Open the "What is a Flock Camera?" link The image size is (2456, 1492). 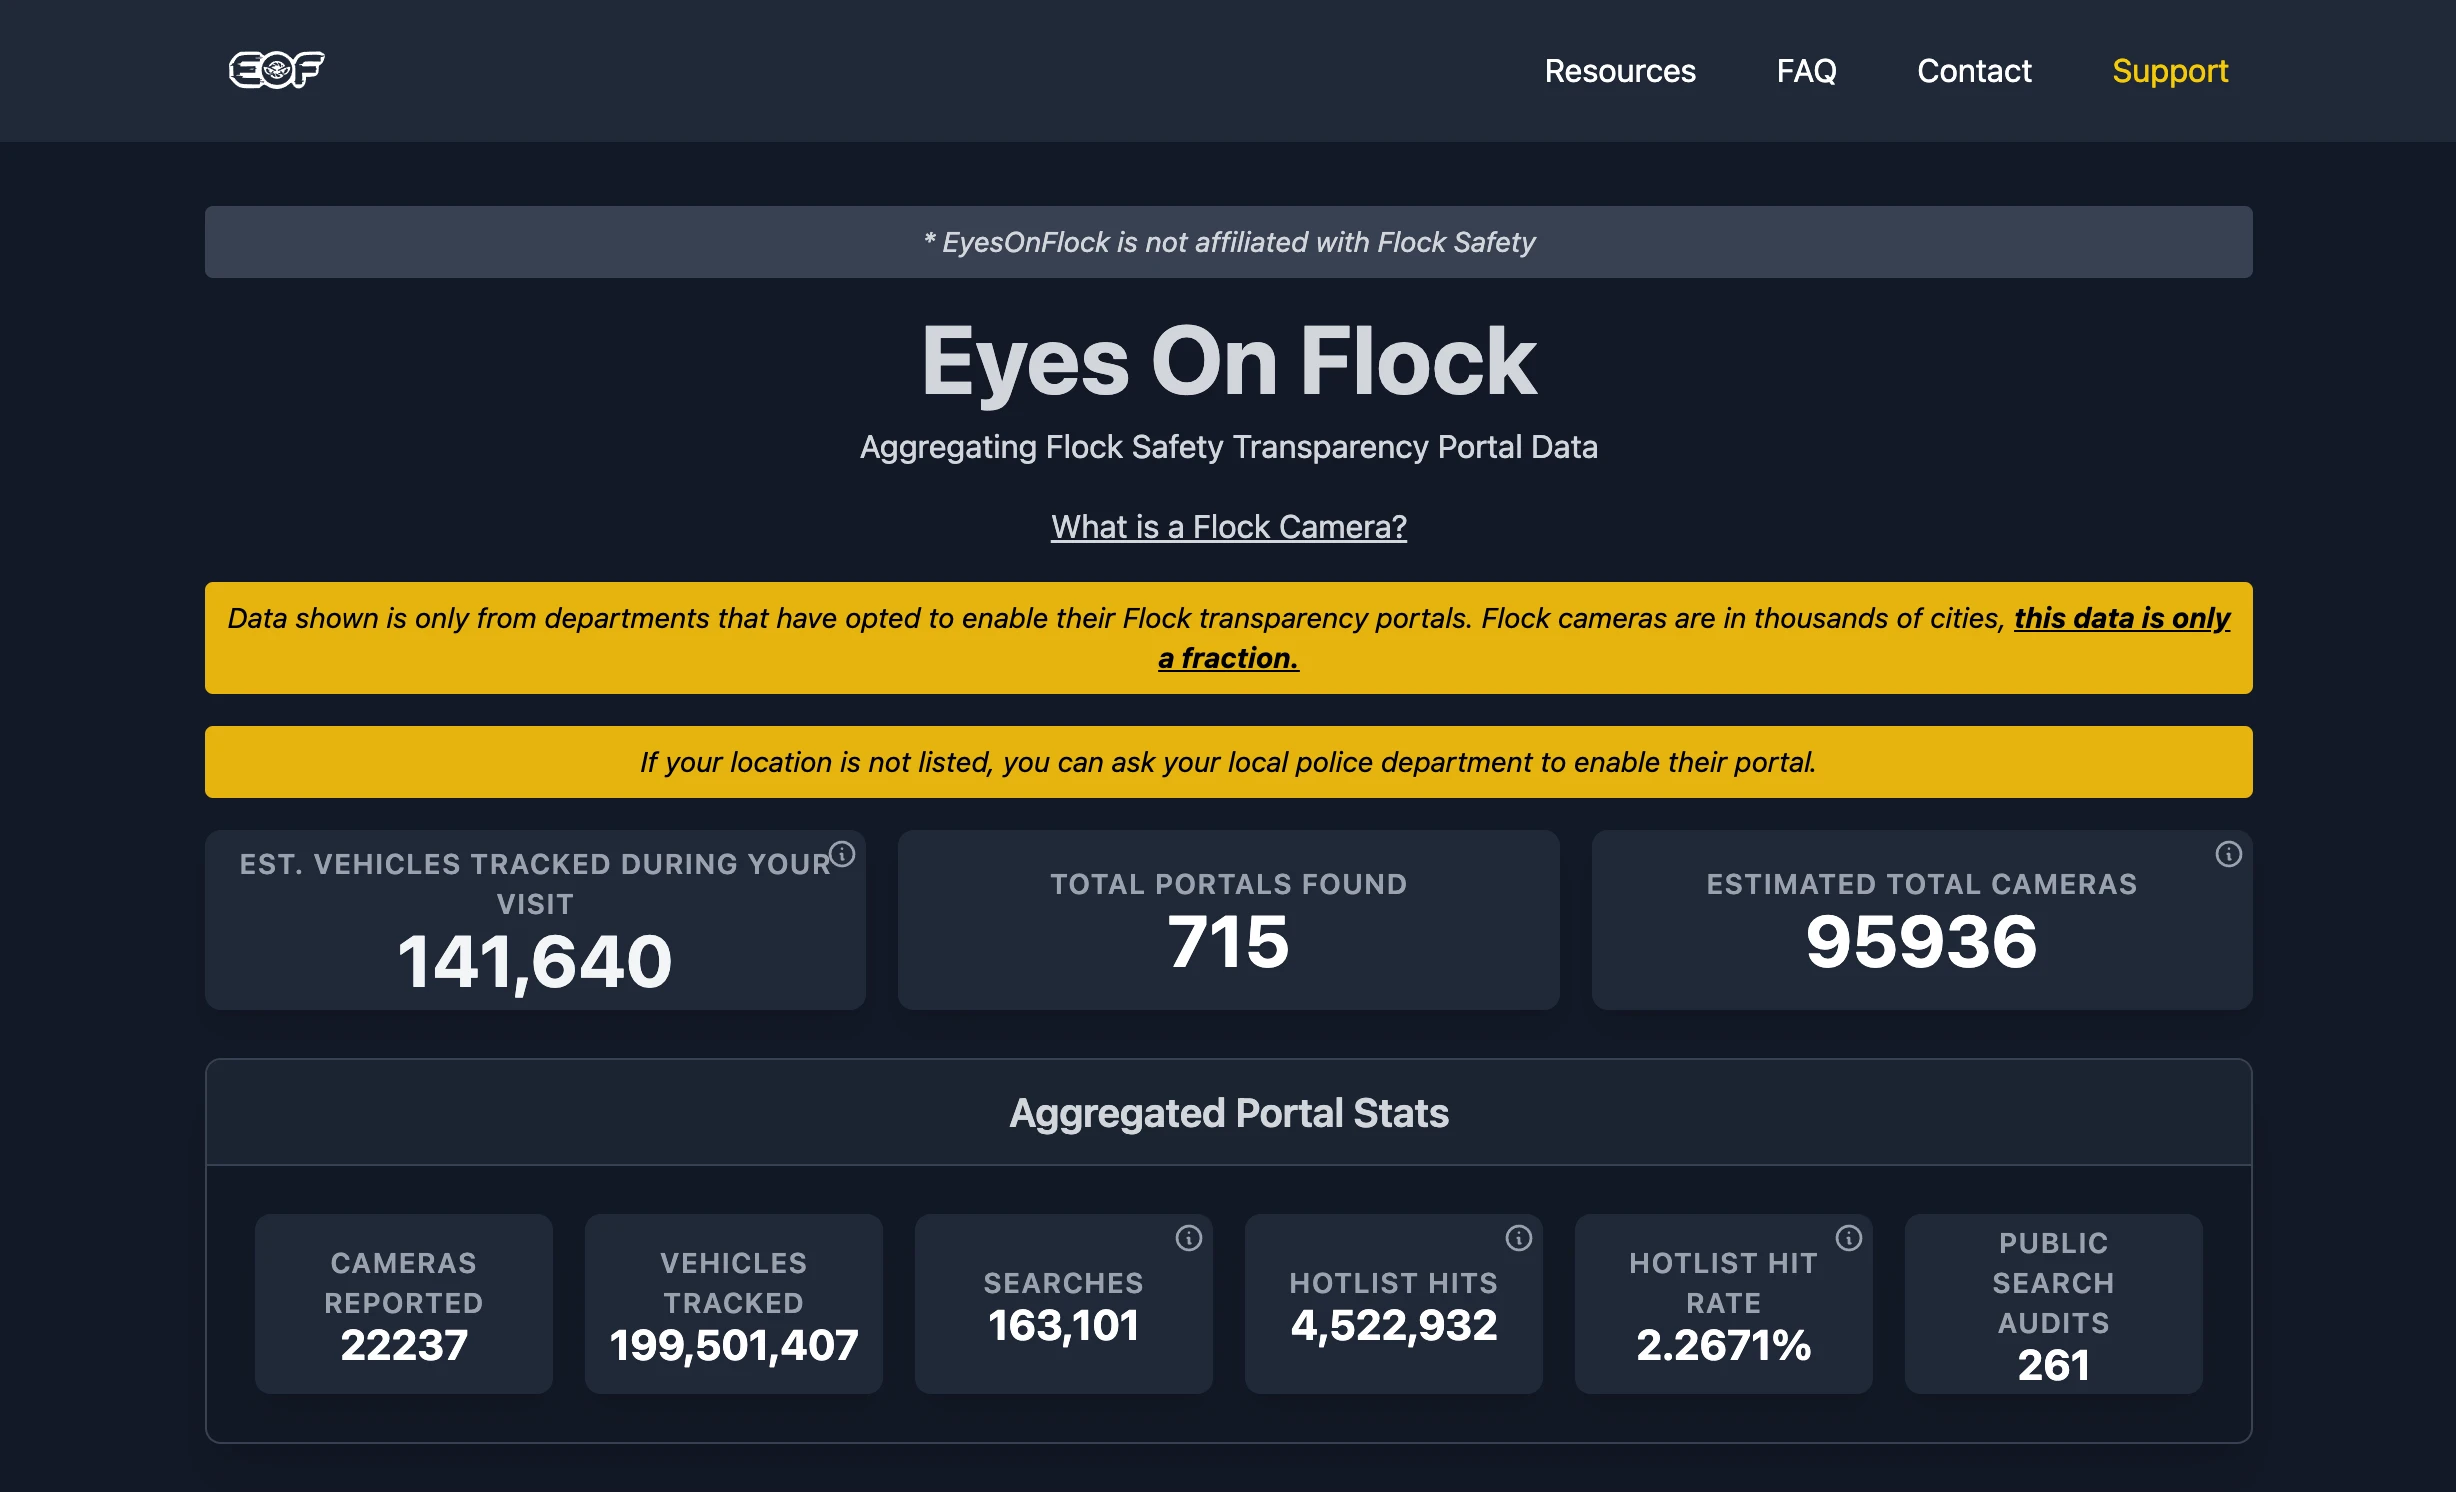click(1228, 527)
